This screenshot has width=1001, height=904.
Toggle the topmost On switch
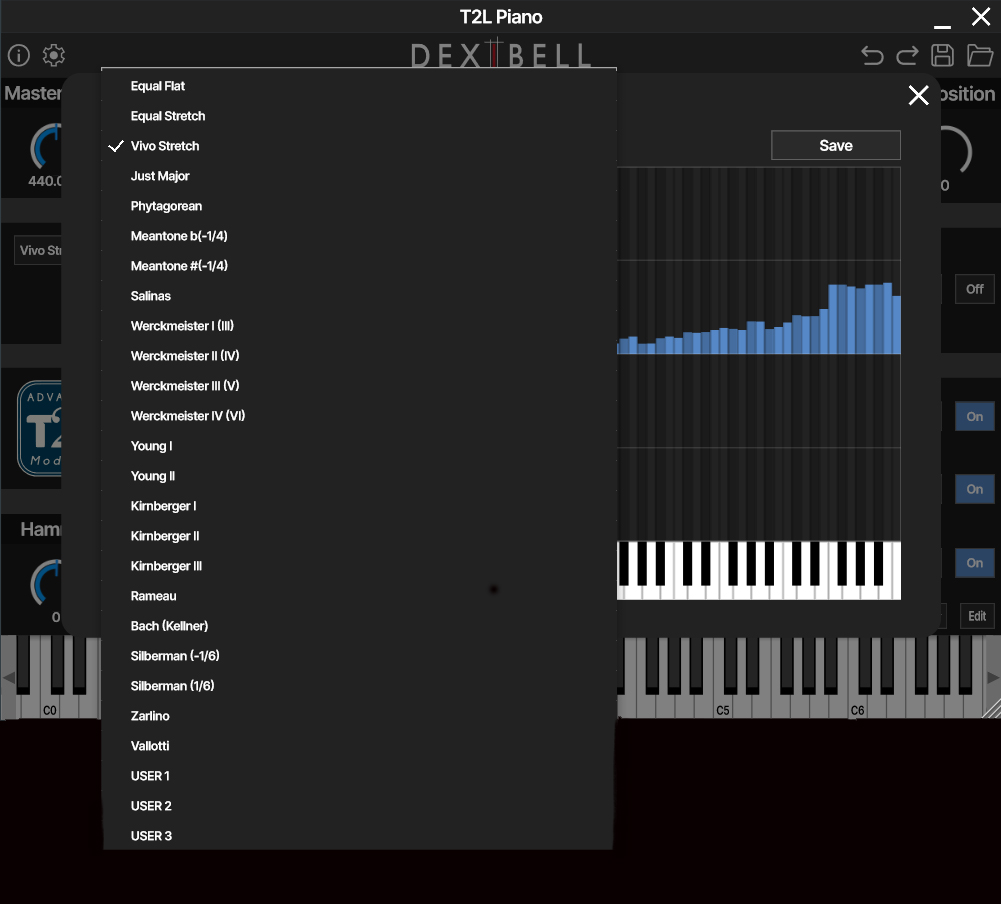coord(974,417)
